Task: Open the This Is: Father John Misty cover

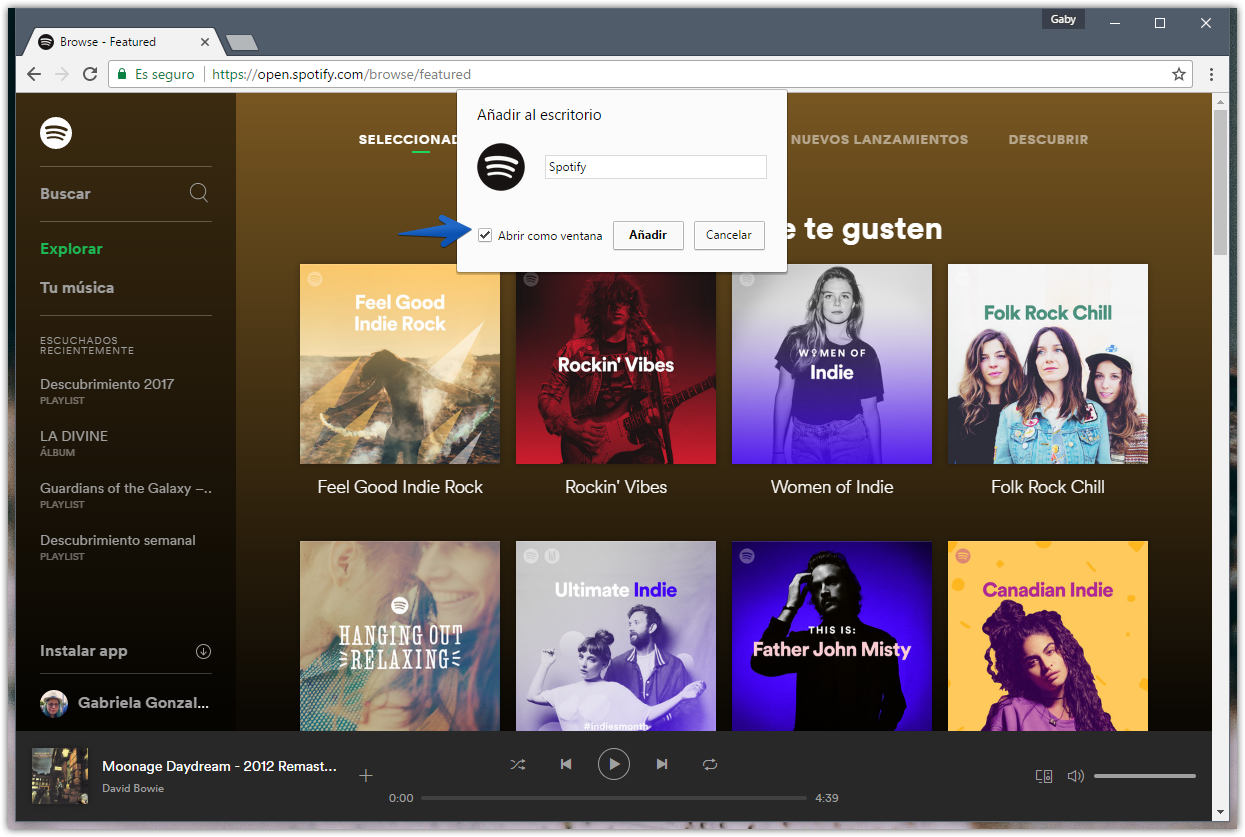Action: [x=832, y=636]
